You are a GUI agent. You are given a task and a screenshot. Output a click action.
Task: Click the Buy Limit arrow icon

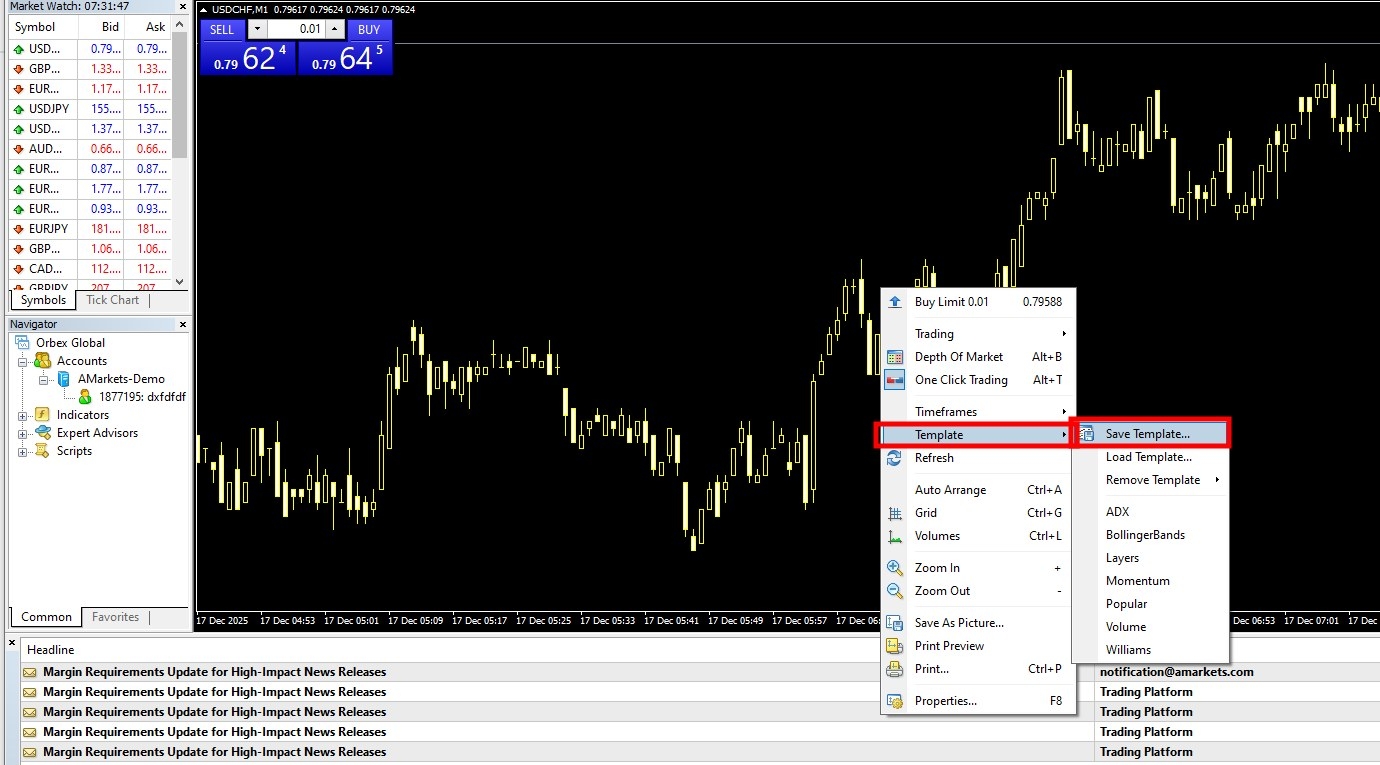pos(895,302)
